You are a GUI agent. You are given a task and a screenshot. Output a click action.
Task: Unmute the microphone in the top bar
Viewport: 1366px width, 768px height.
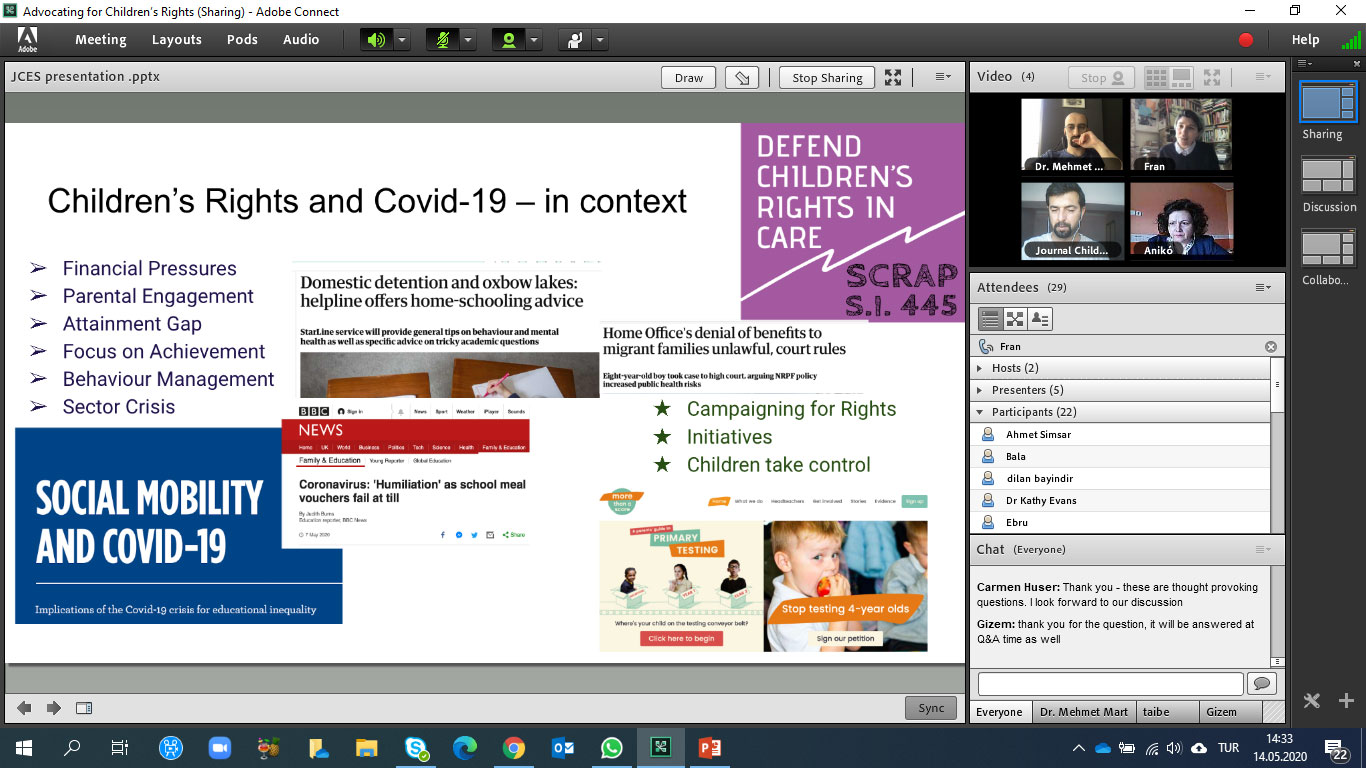tap(442, 40)
